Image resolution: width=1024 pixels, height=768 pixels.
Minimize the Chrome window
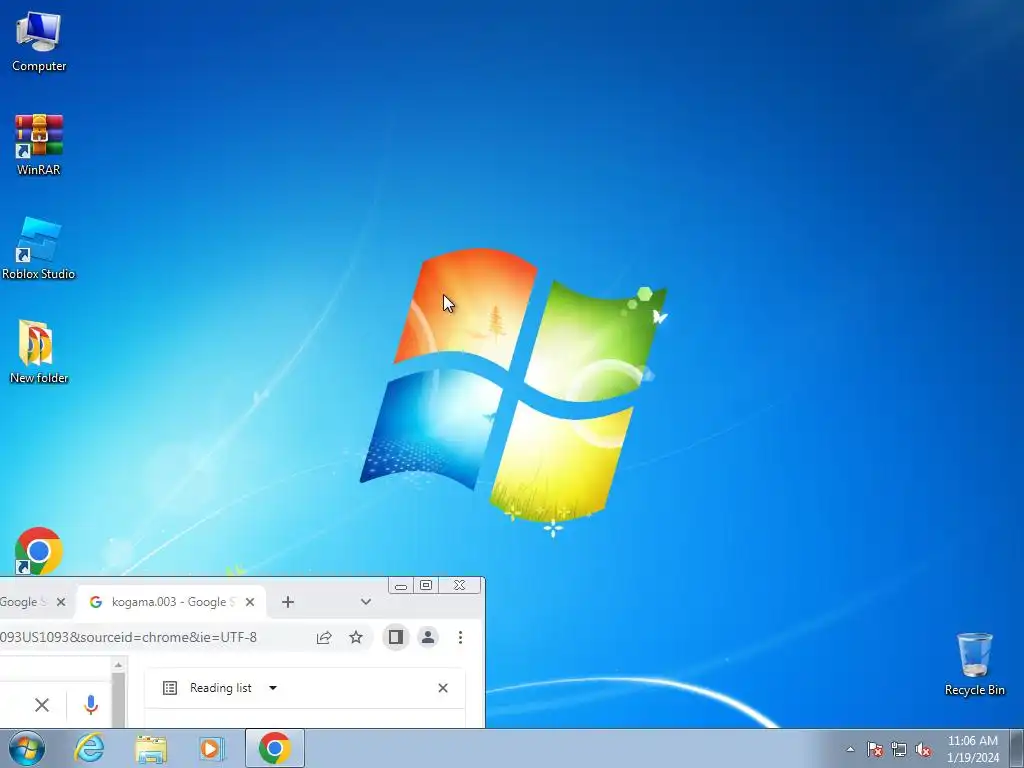(401, 586)
